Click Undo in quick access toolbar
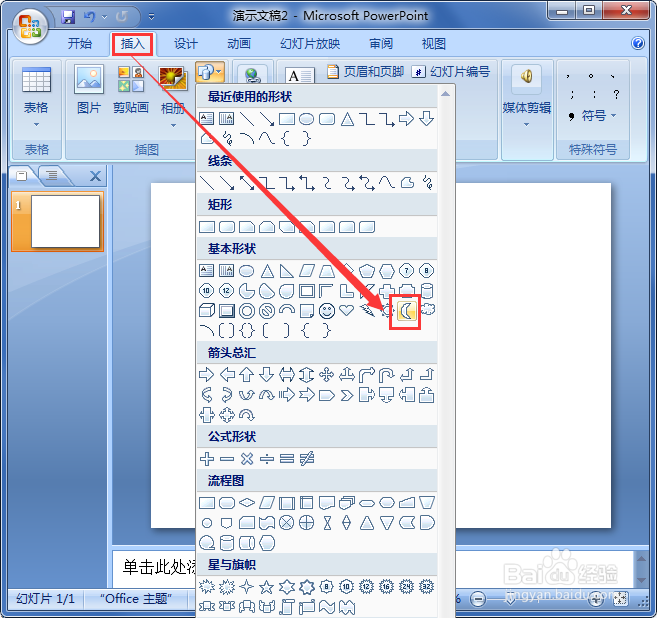Image resolution: width=657 pixels, height=618 pixels. 89,17
